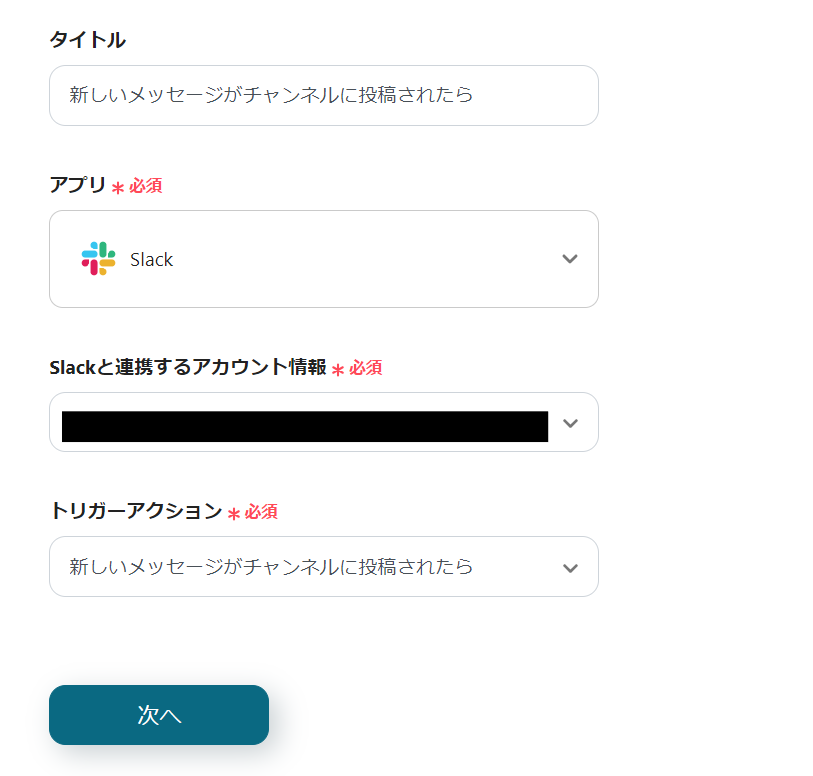Click the Slack logo icon

[x=98, y=259]
